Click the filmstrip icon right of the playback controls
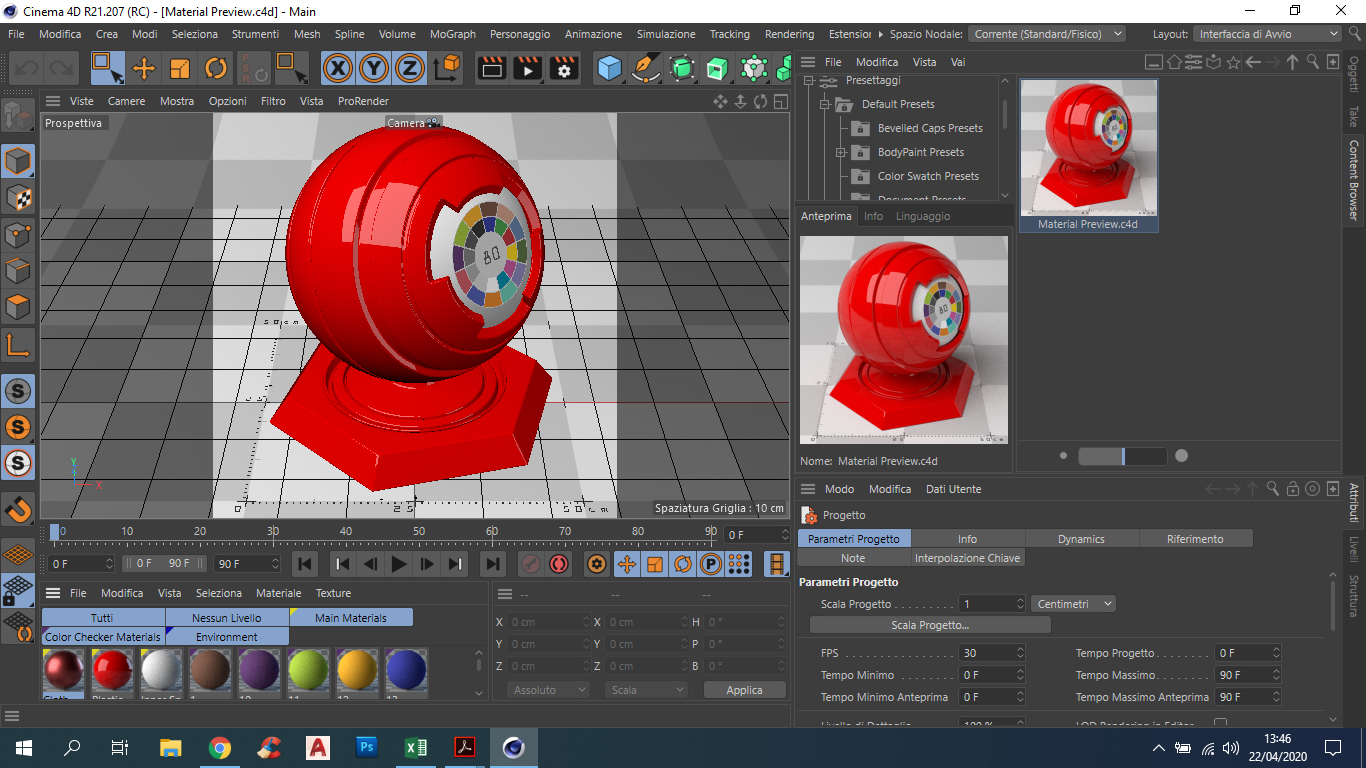This screenshot has height=768, width=1366. (x=777, y=564)
